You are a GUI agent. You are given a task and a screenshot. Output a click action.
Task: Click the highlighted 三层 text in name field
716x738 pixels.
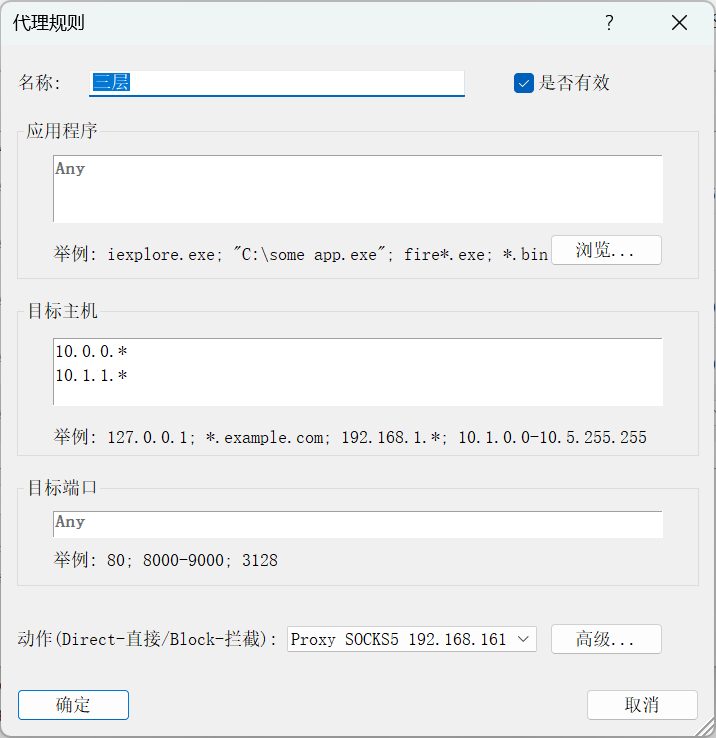pos(111,82)
